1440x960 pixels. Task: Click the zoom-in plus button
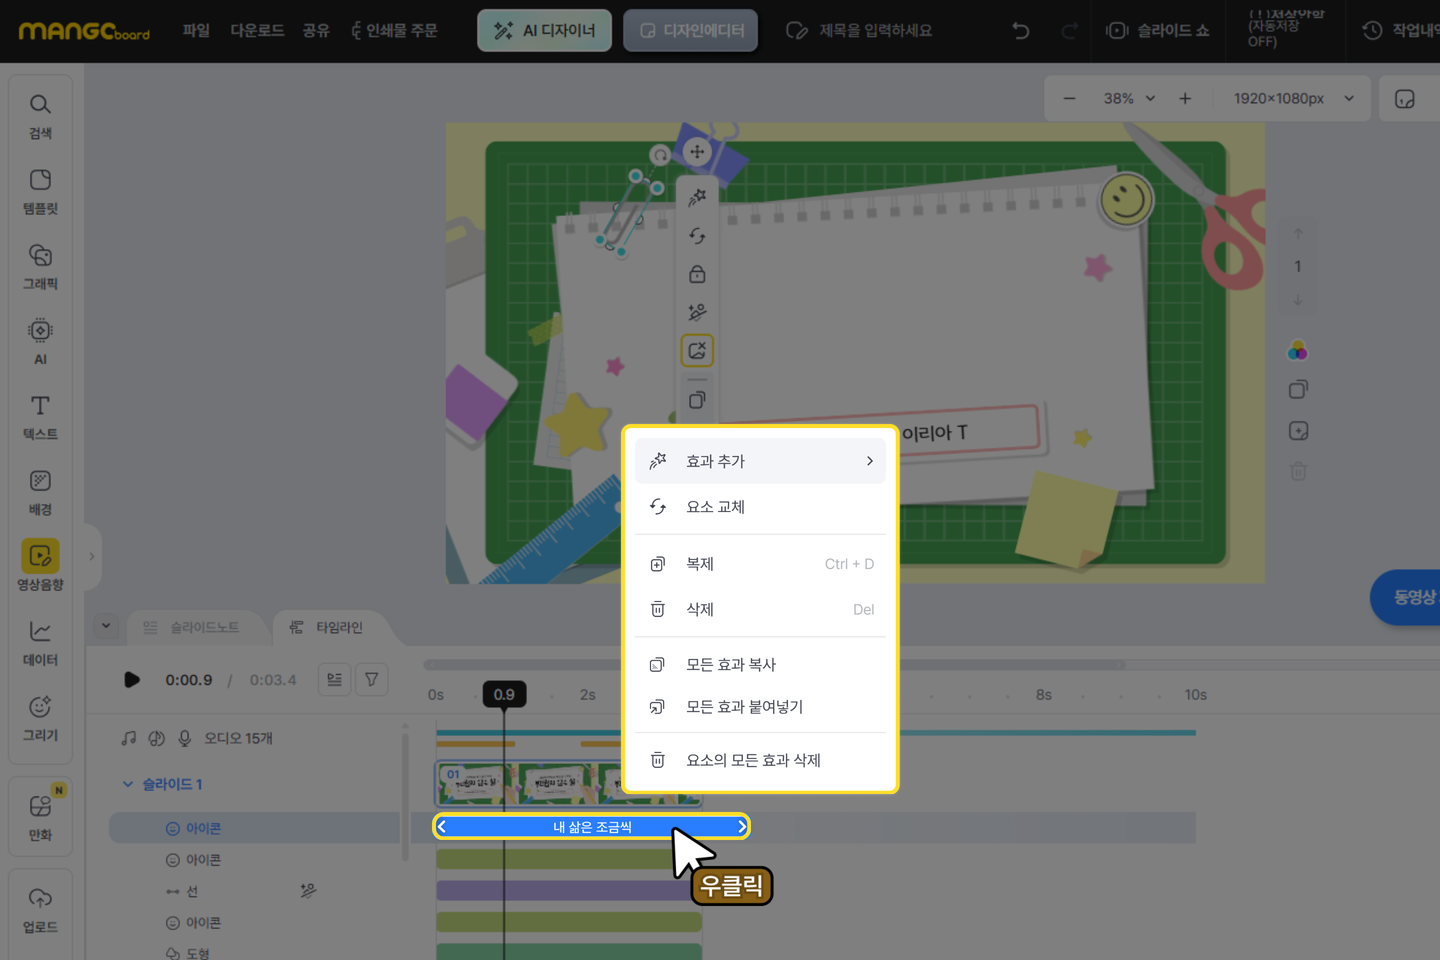1185,98
